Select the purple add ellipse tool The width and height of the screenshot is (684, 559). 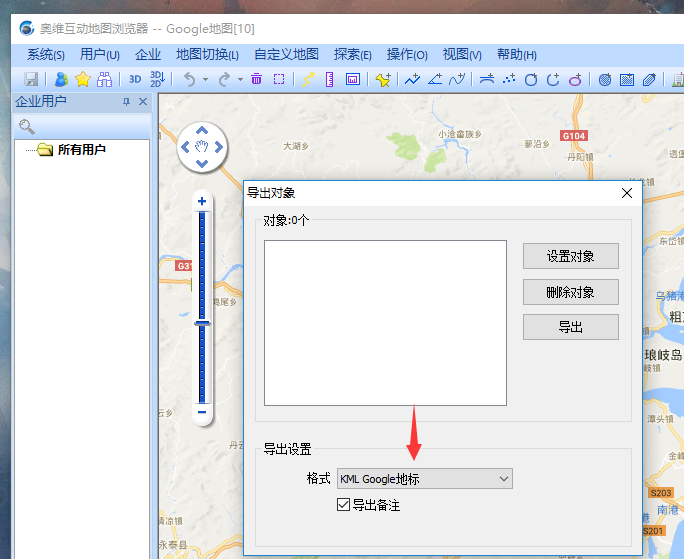(575, 79)
